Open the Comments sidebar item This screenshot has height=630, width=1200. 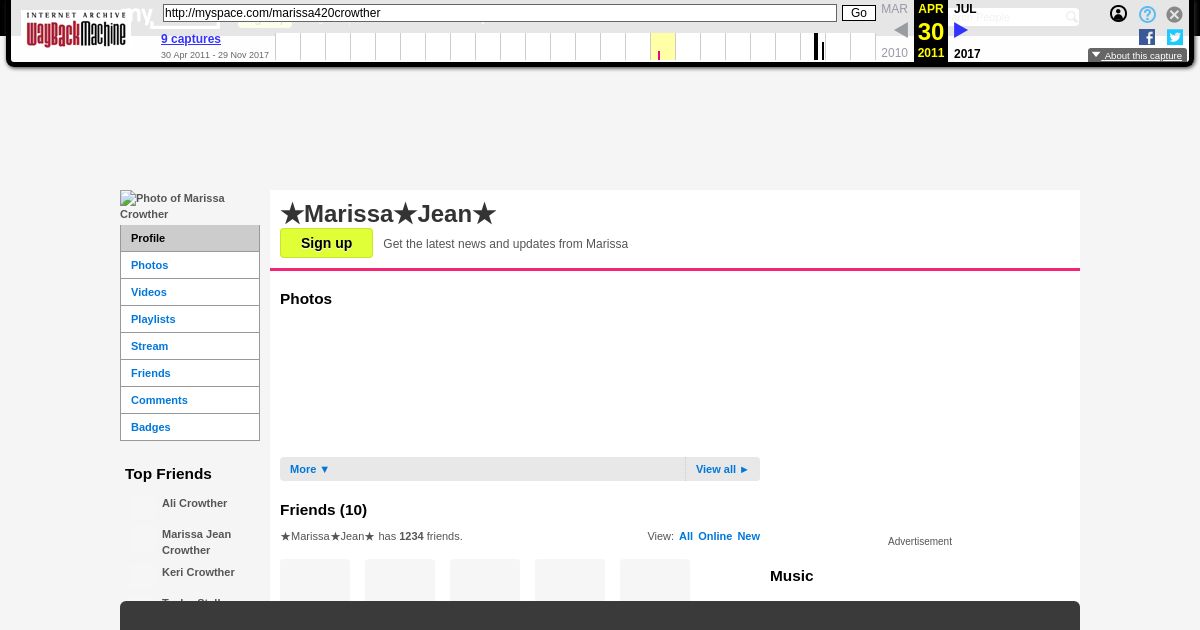tap(190, 400)
